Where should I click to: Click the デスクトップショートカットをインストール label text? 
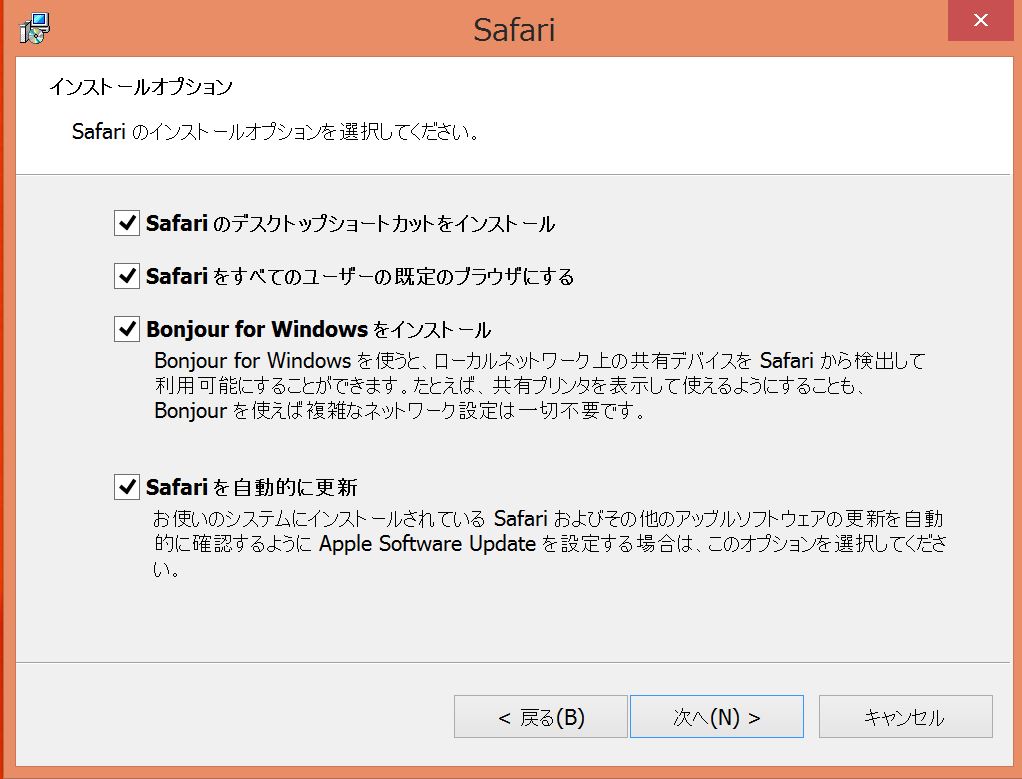point(384,224)
